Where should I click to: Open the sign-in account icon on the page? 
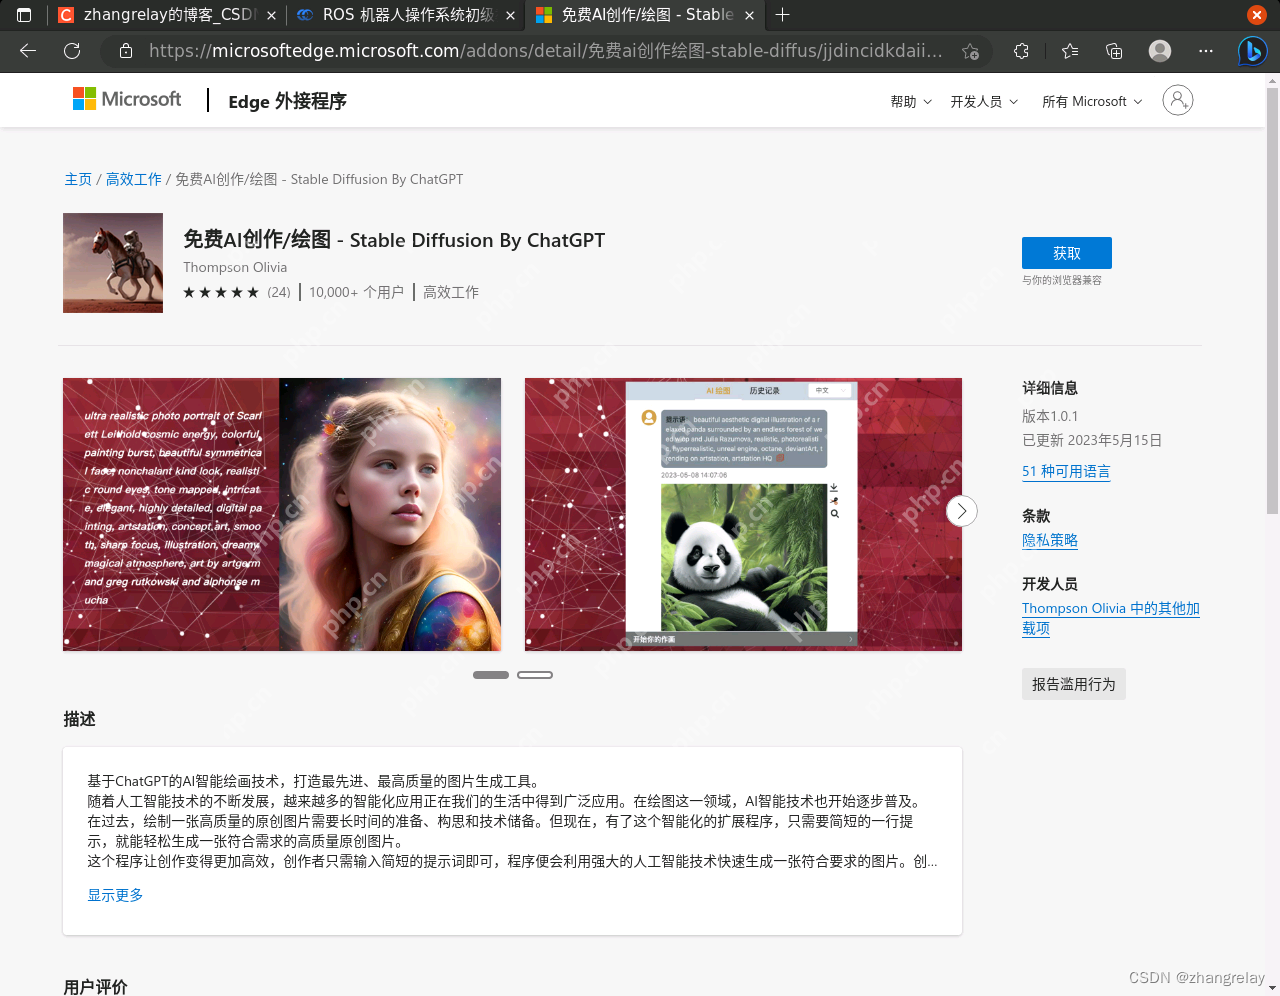coord(1177,99)
